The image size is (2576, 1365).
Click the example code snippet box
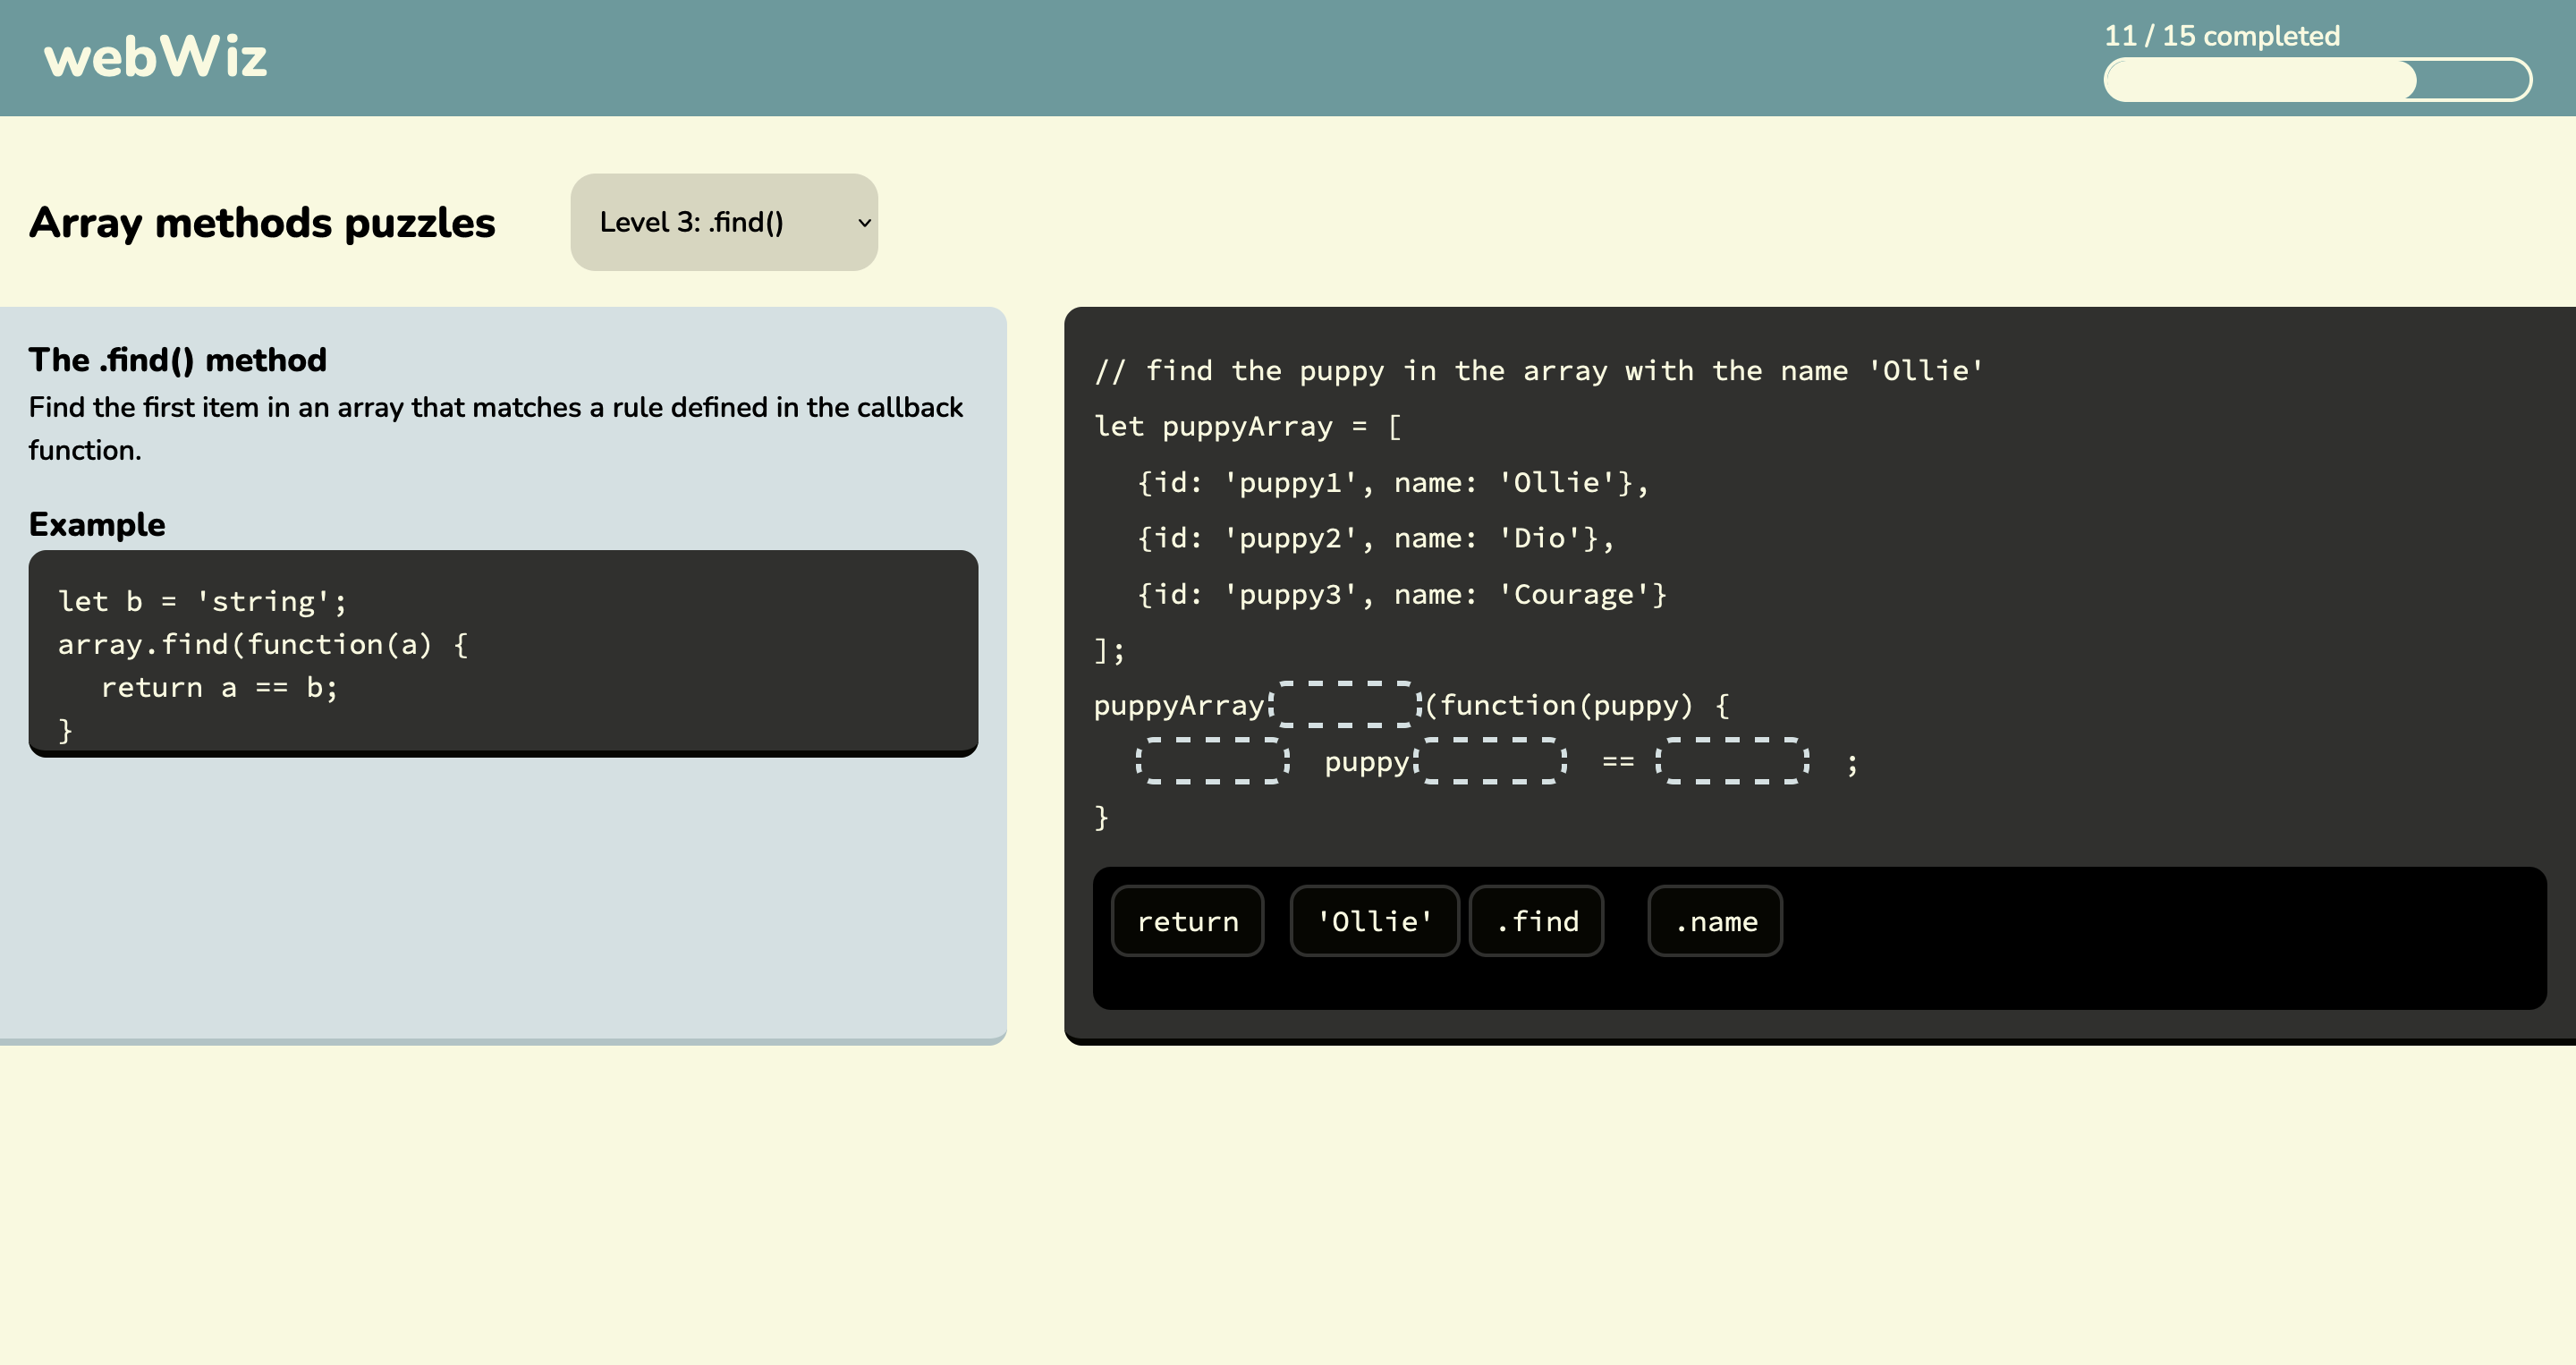click(502, 652)
